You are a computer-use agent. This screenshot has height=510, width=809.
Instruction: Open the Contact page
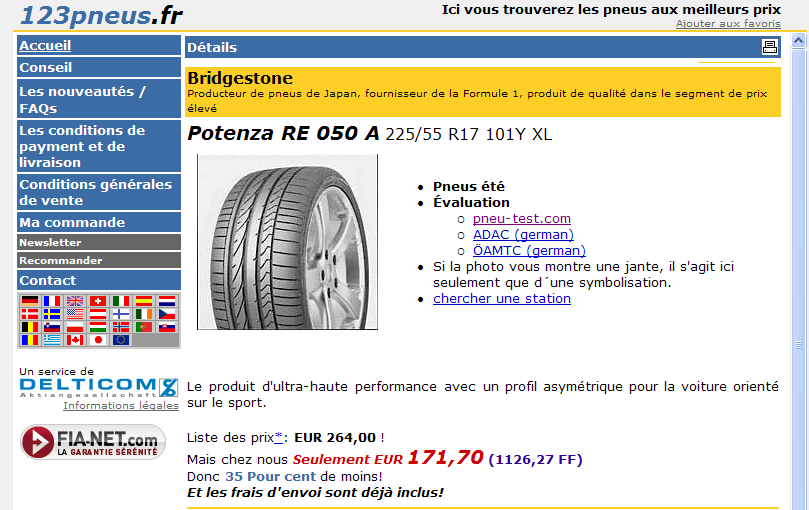(x=48, y=280)
